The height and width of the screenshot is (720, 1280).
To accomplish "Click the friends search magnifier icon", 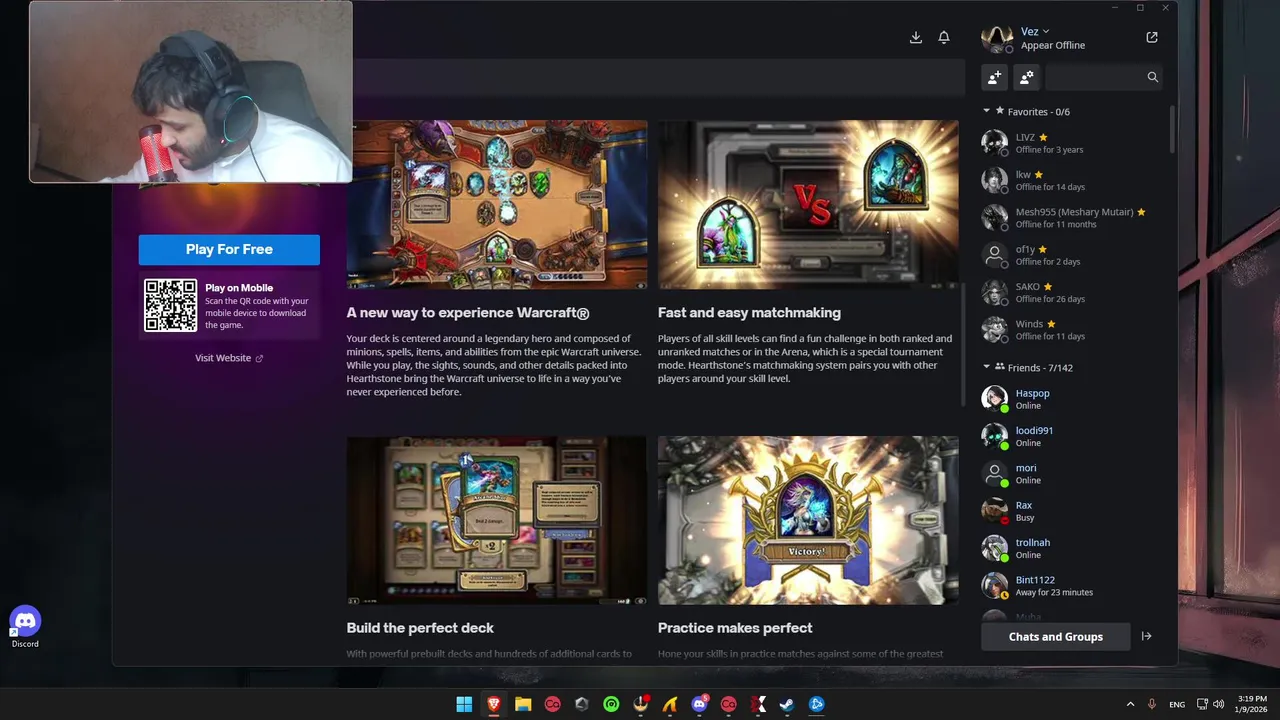I will click(x=1152, y=77).
